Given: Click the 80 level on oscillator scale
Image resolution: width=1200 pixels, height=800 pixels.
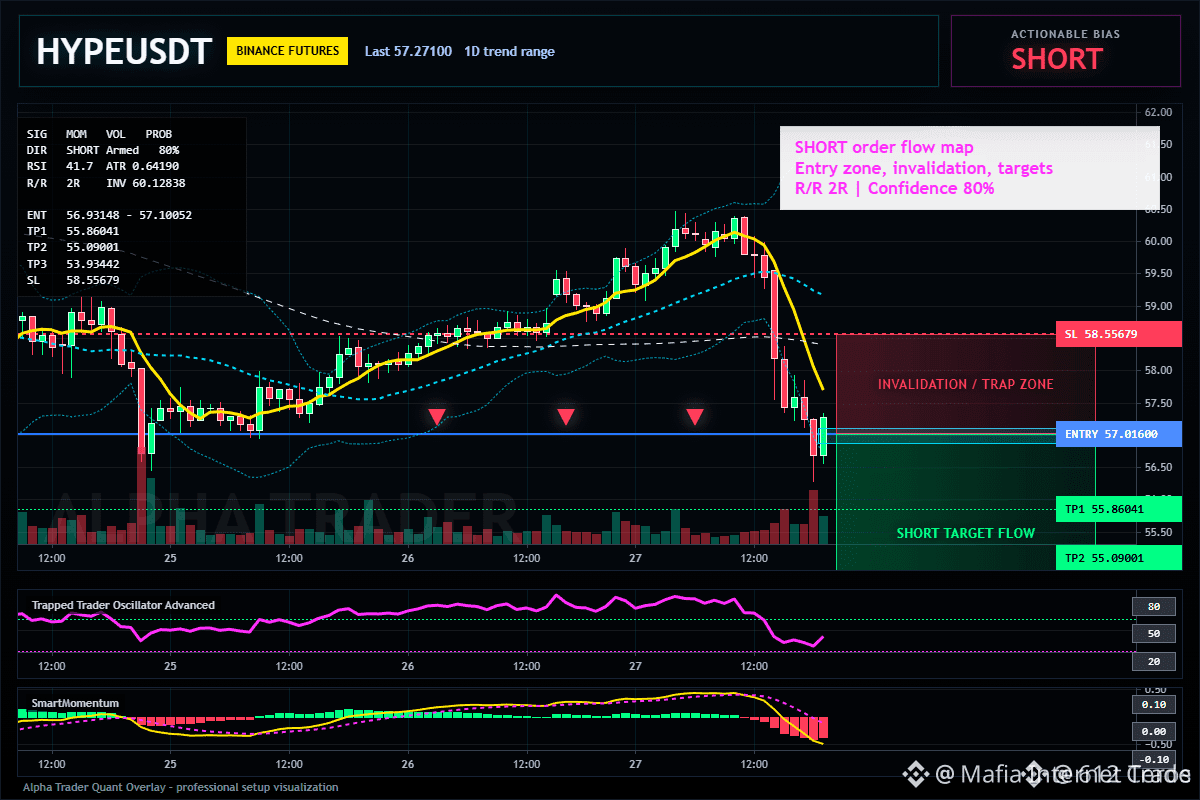Looking at the screenshot, I should point(1153,606).
